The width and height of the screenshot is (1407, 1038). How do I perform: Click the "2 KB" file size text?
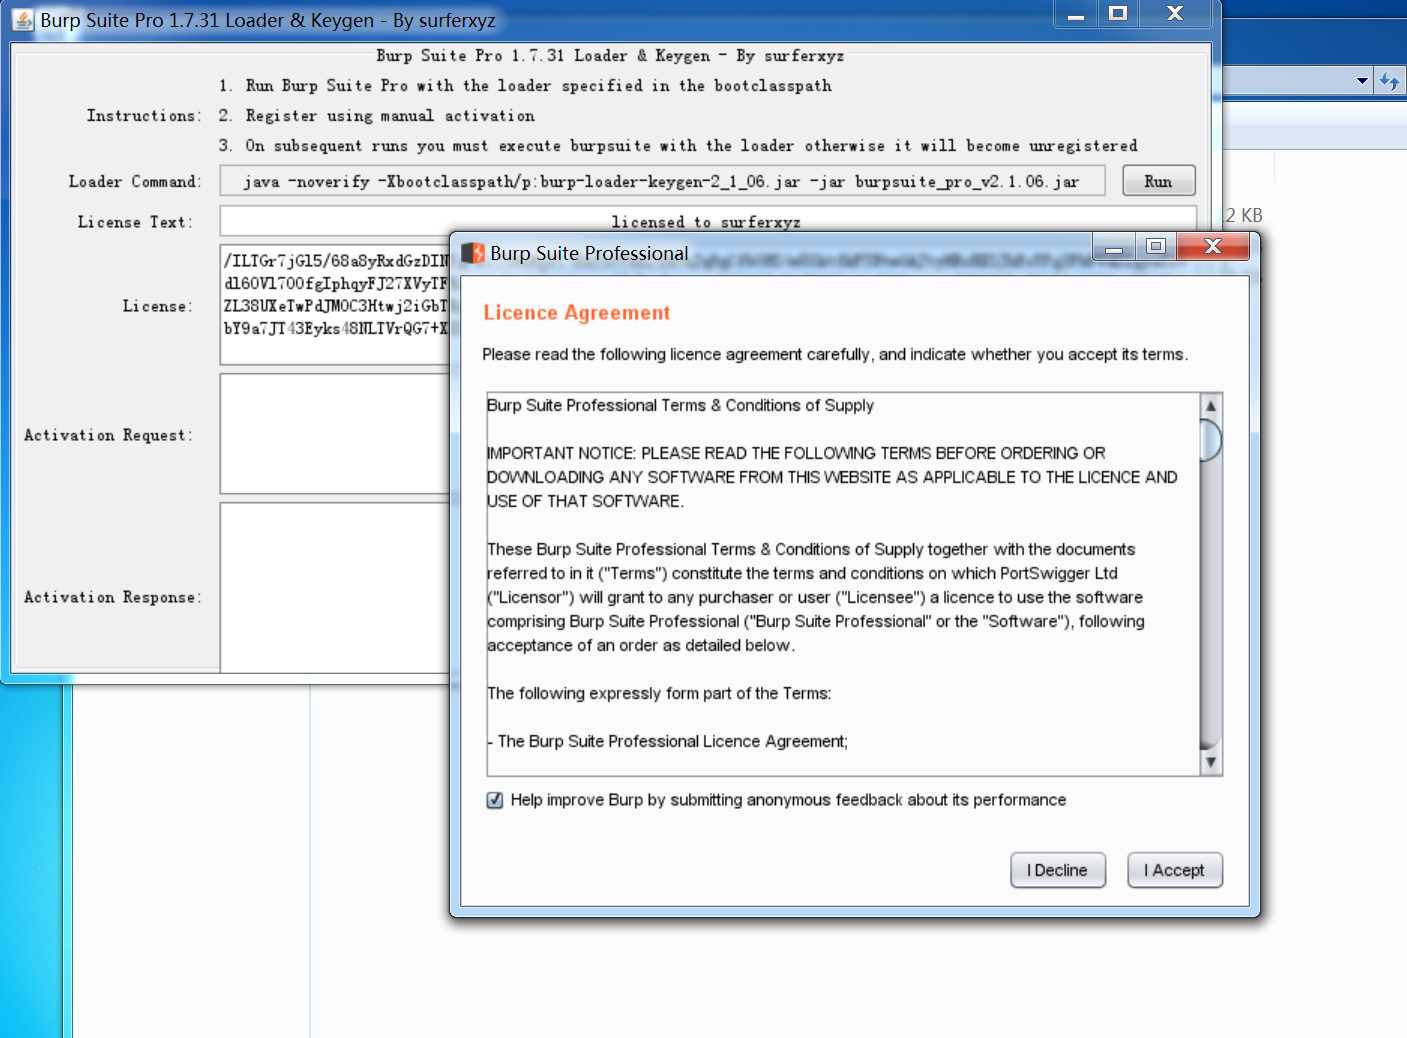pos(1244,215)
